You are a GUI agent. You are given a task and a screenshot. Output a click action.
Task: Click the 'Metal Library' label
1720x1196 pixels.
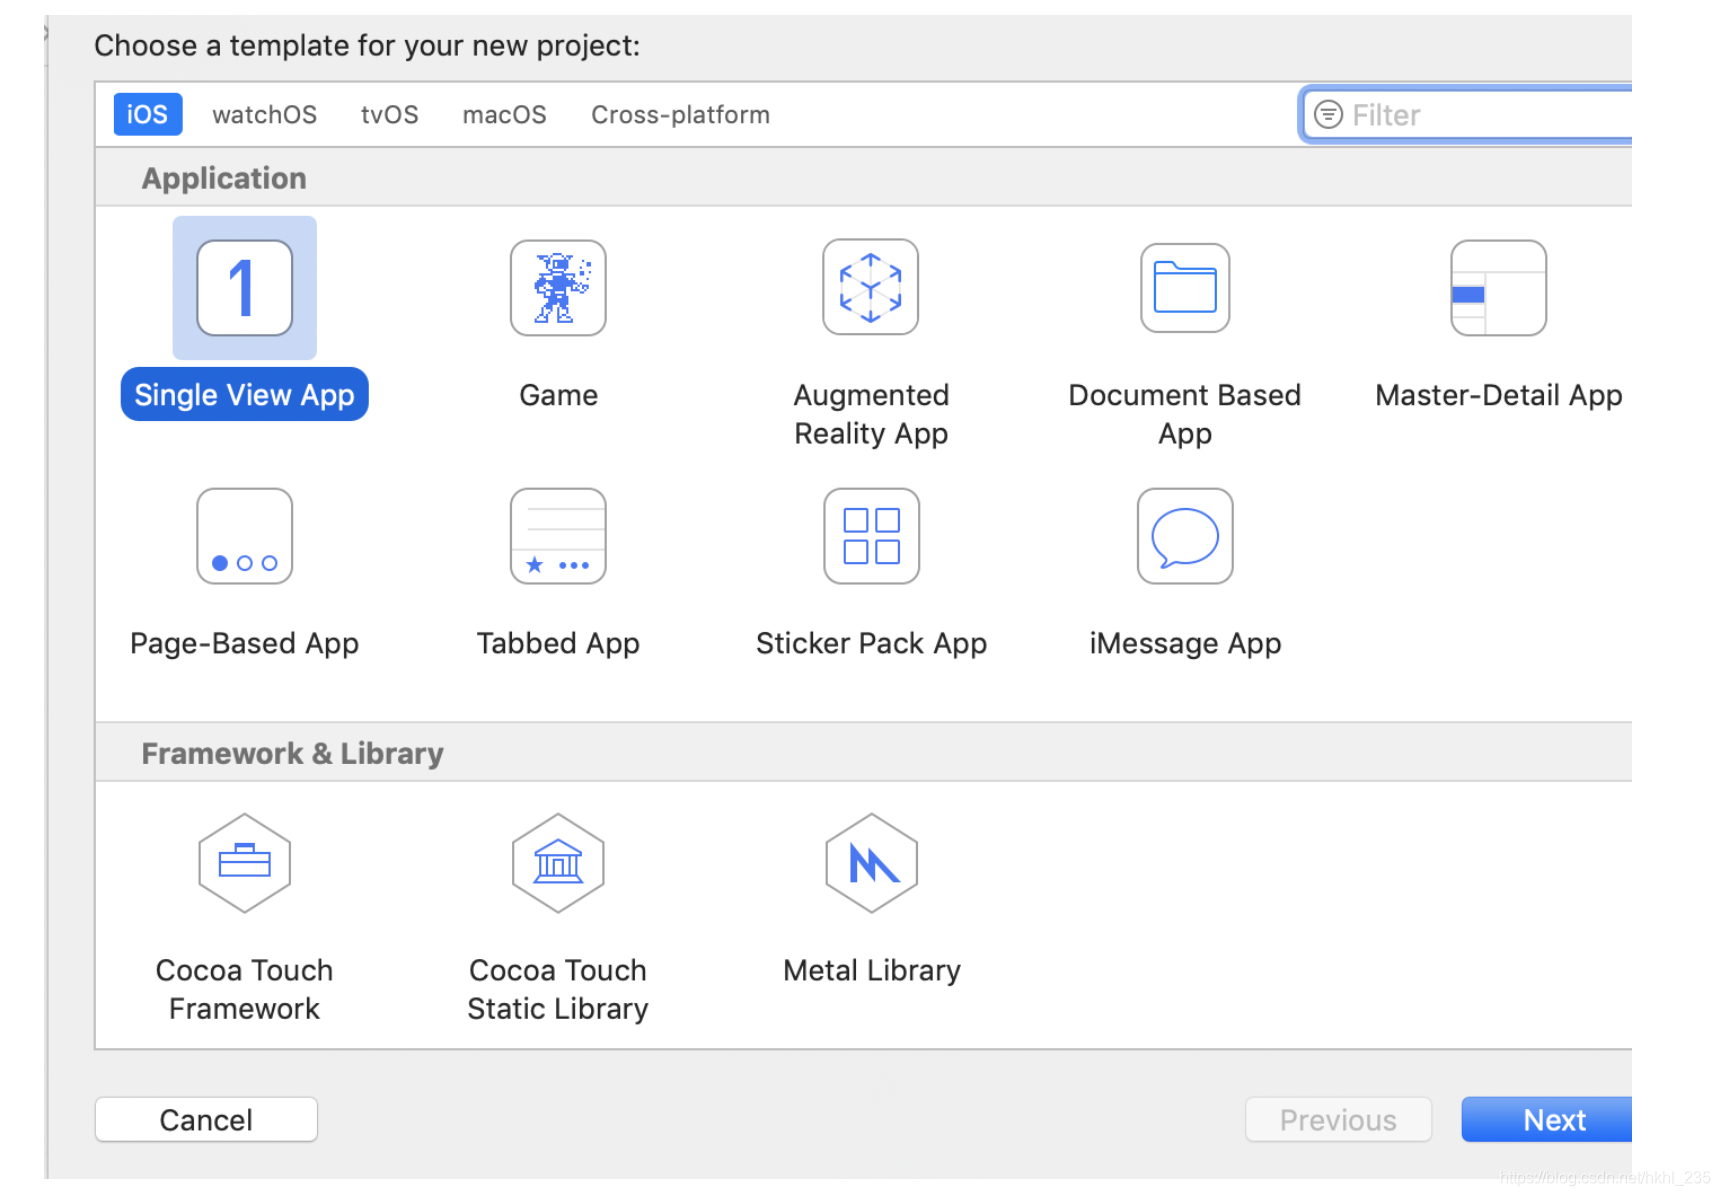pyautogui.click(x=871, y=970)
